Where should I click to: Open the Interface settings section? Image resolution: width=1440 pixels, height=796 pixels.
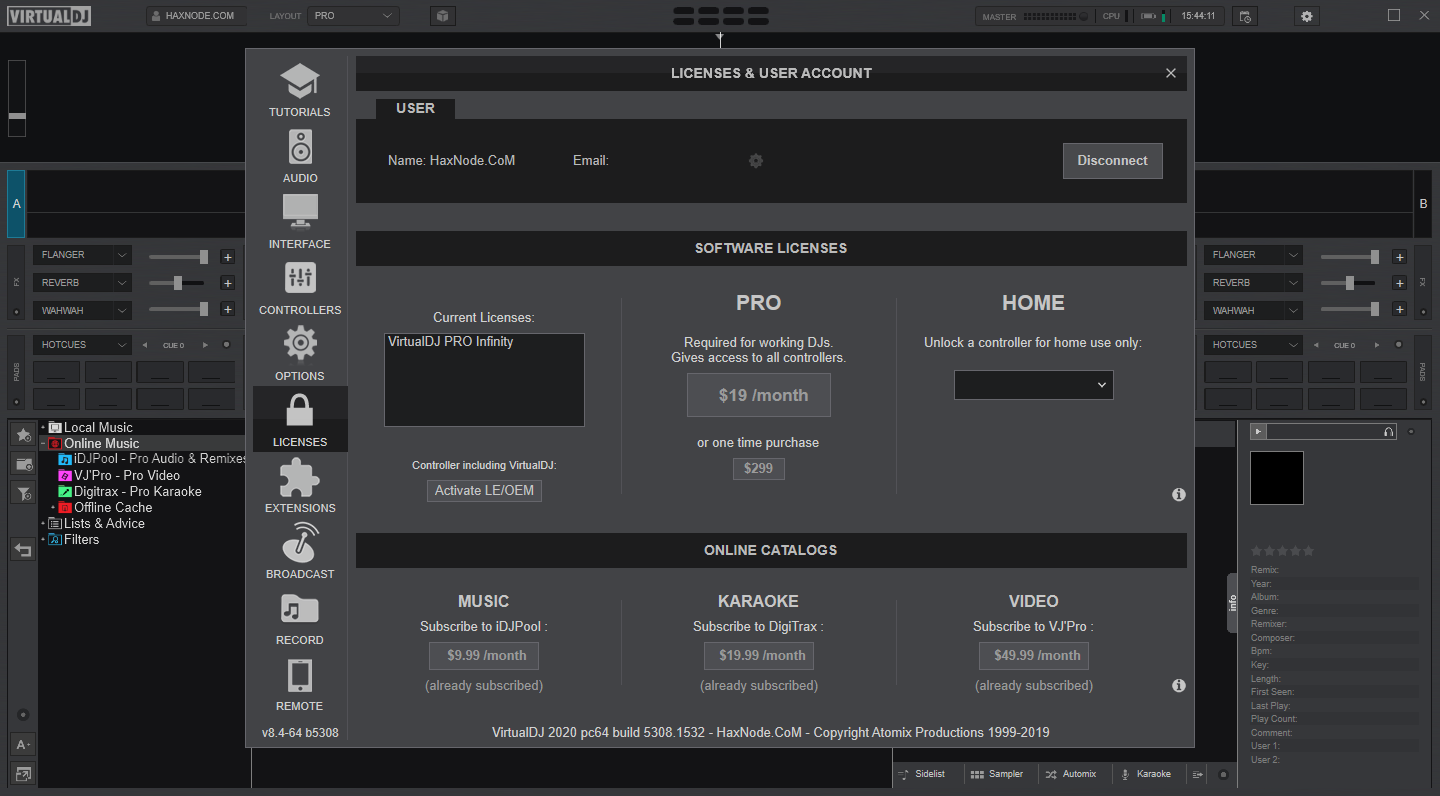pyautogui.click(x=299, y=222)
